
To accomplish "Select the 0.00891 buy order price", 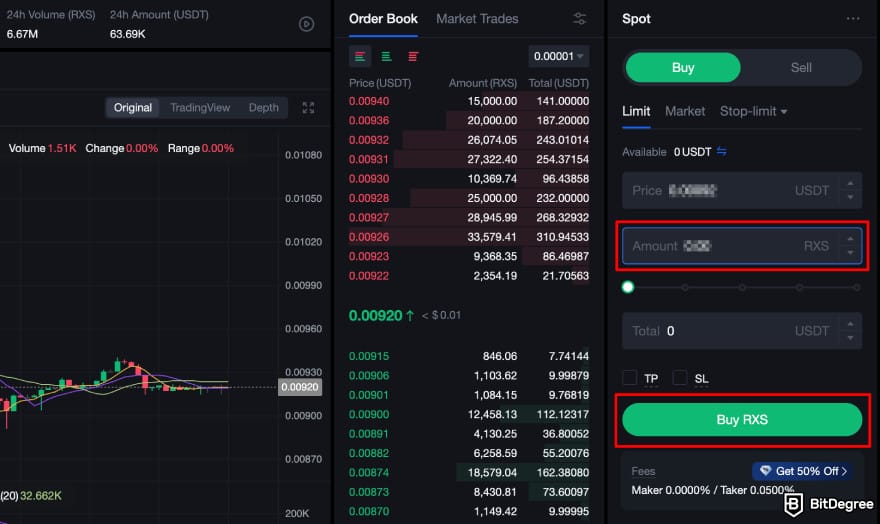I will tap(369, 434).
